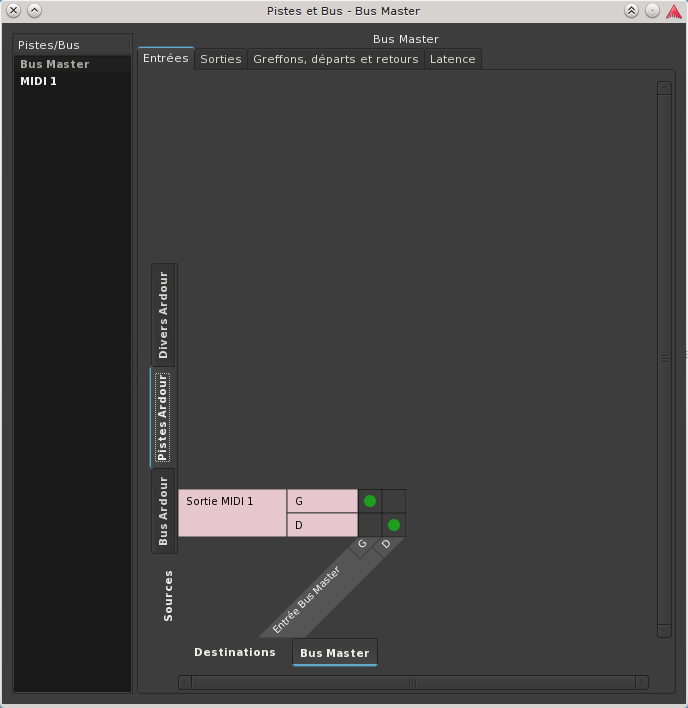Click the D channel row label

[x=322, y=525]
